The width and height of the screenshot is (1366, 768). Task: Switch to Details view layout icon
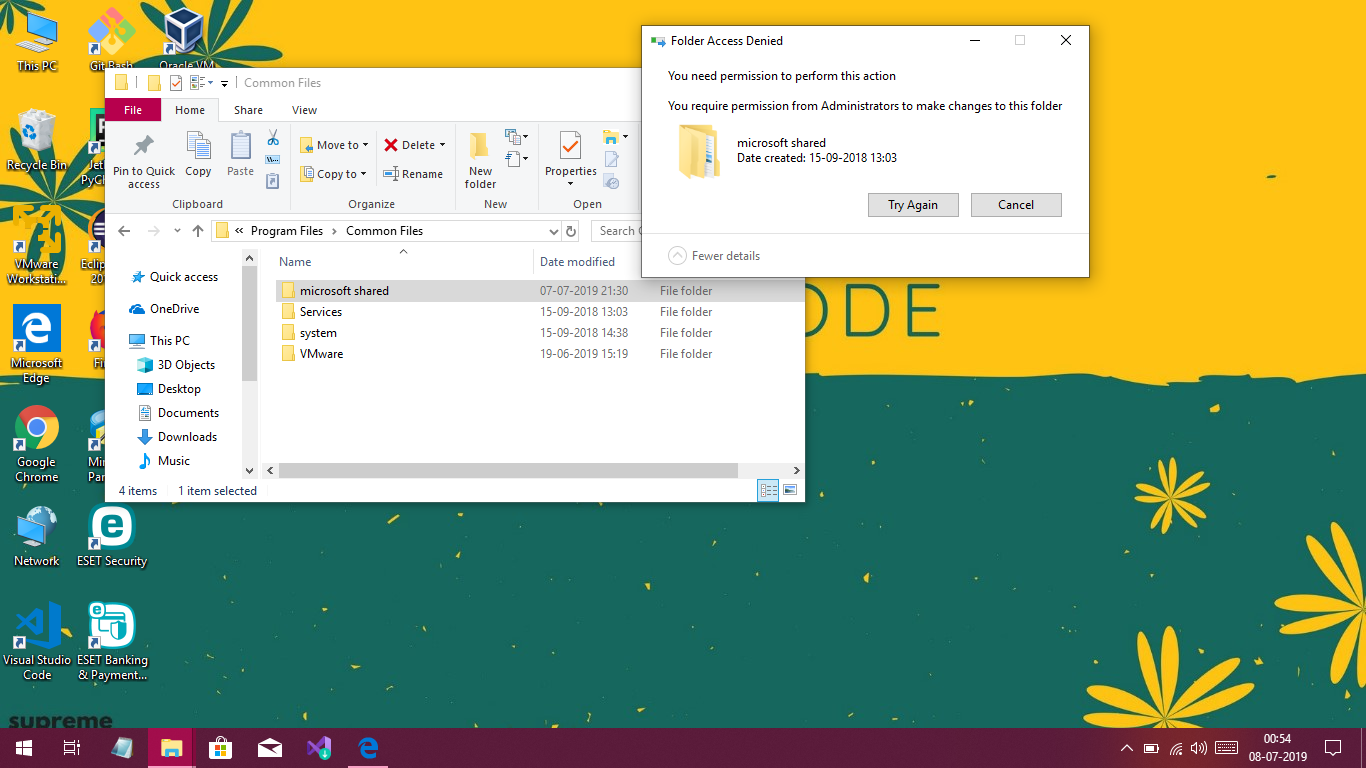pyautogui.click(x=768, y=490)
